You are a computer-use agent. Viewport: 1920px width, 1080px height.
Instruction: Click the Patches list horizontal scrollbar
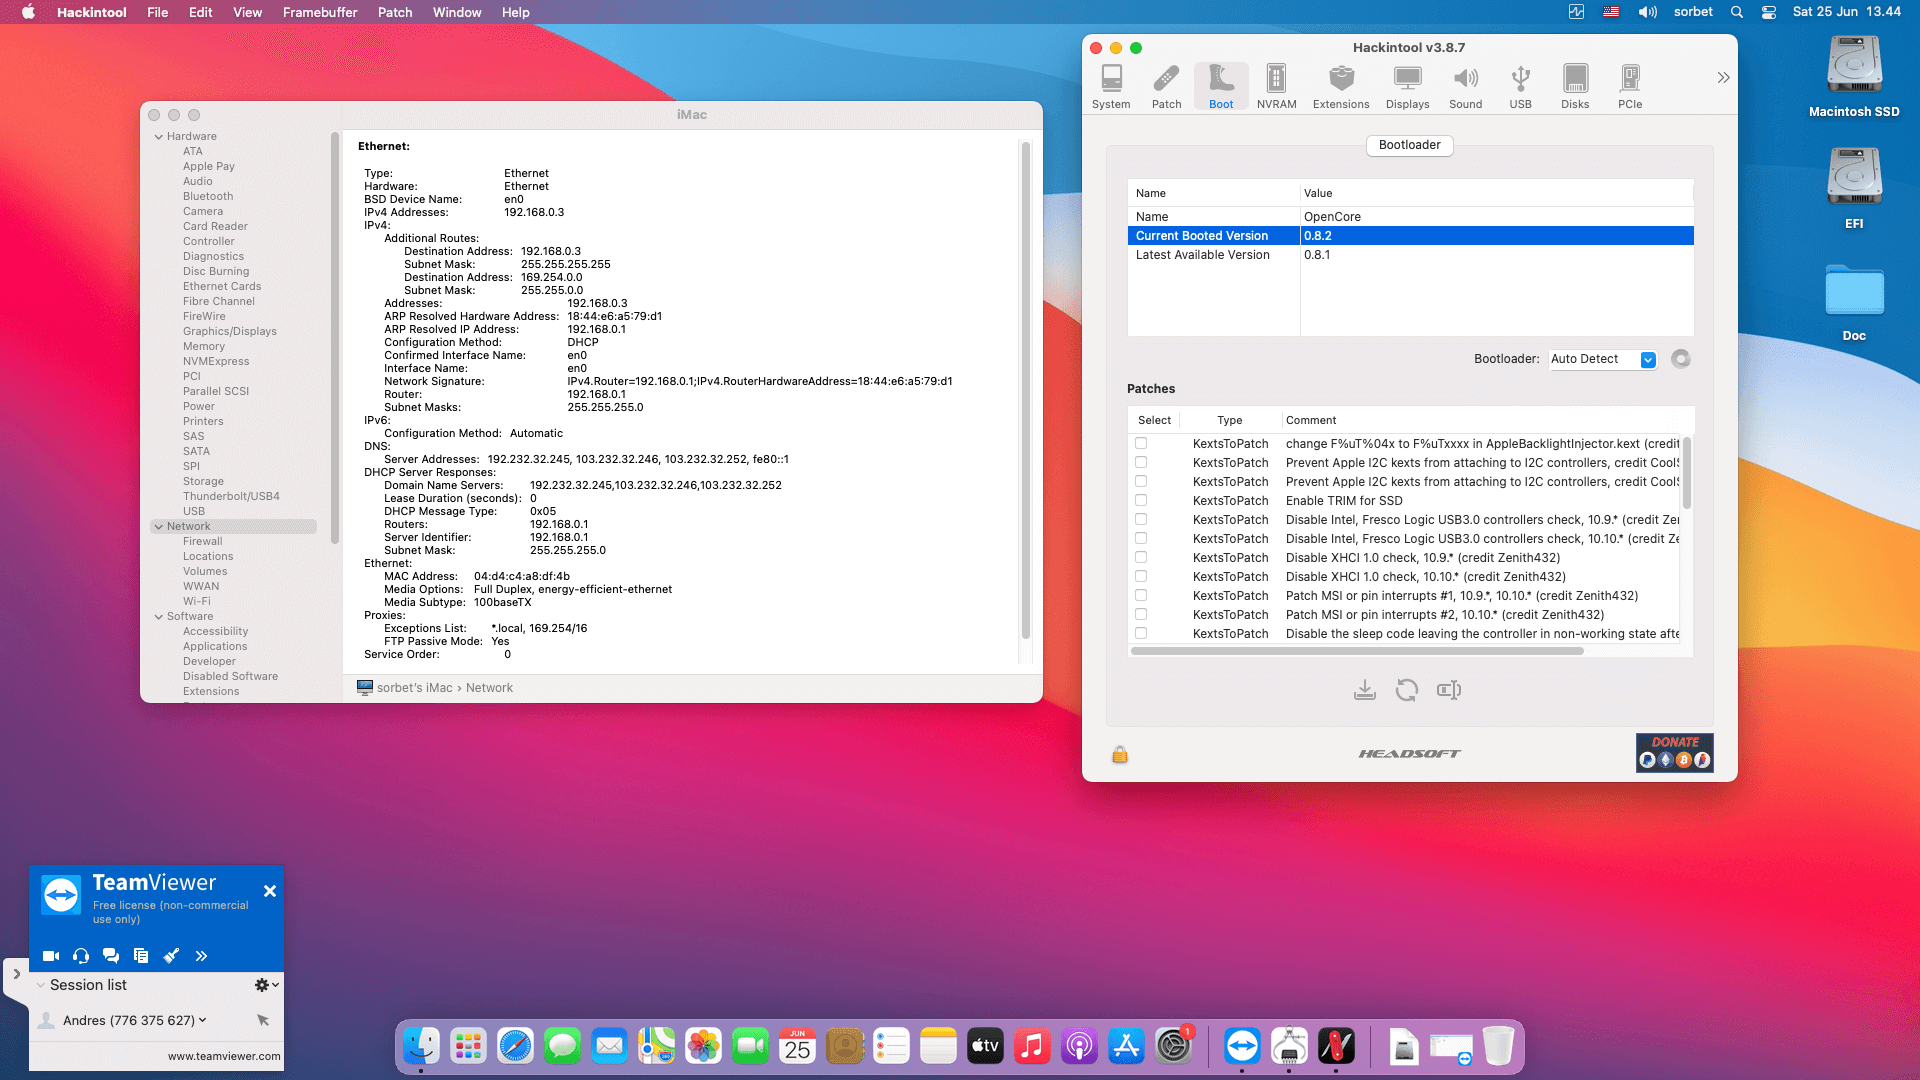click(x=1357, y=651)
